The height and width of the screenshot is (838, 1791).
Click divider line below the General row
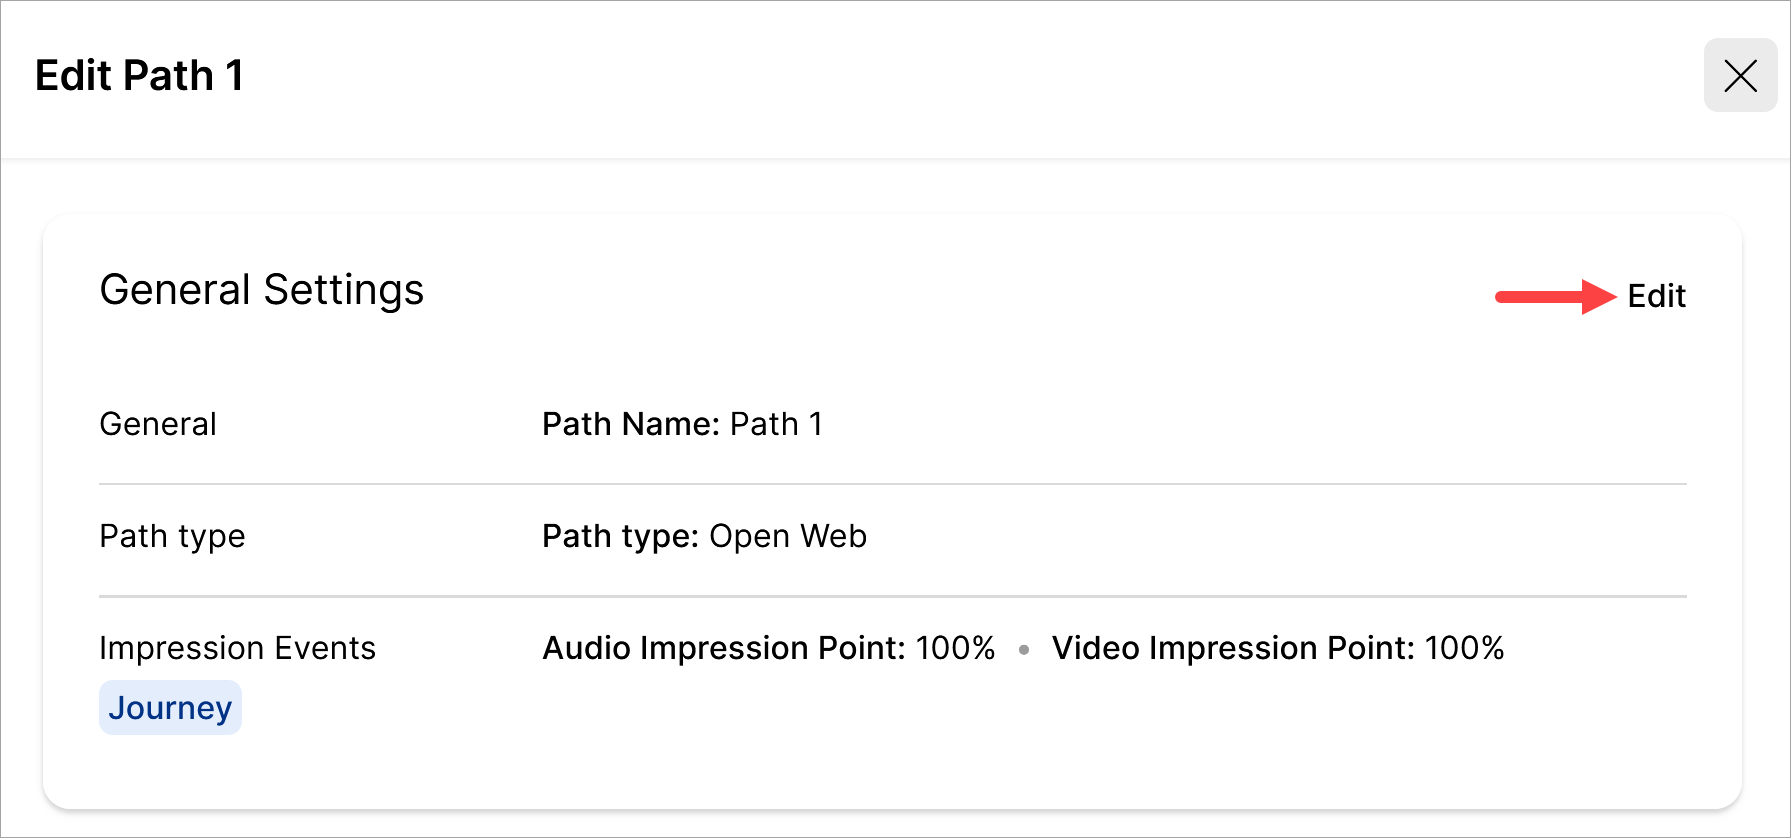892,484
